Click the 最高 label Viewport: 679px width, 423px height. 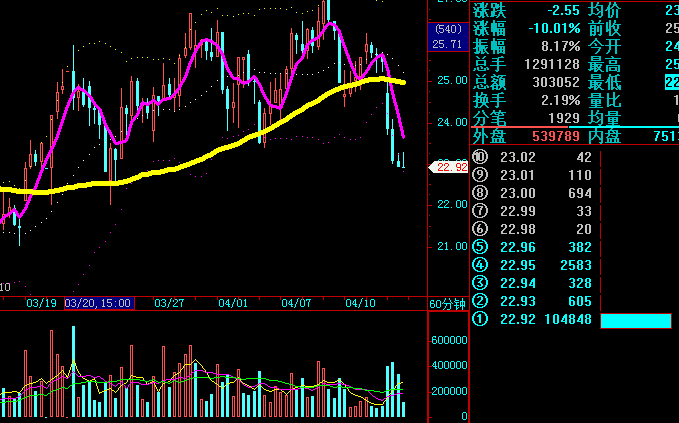click(605, 65)
